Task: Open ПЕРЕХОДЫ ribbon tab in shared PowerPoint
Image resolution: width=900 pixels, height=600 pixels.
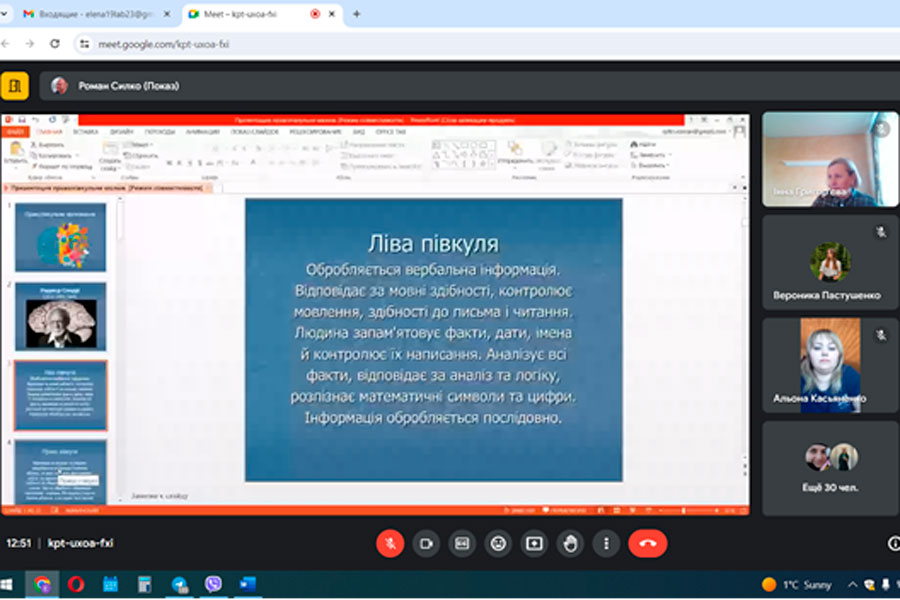Action: (160, 132)
